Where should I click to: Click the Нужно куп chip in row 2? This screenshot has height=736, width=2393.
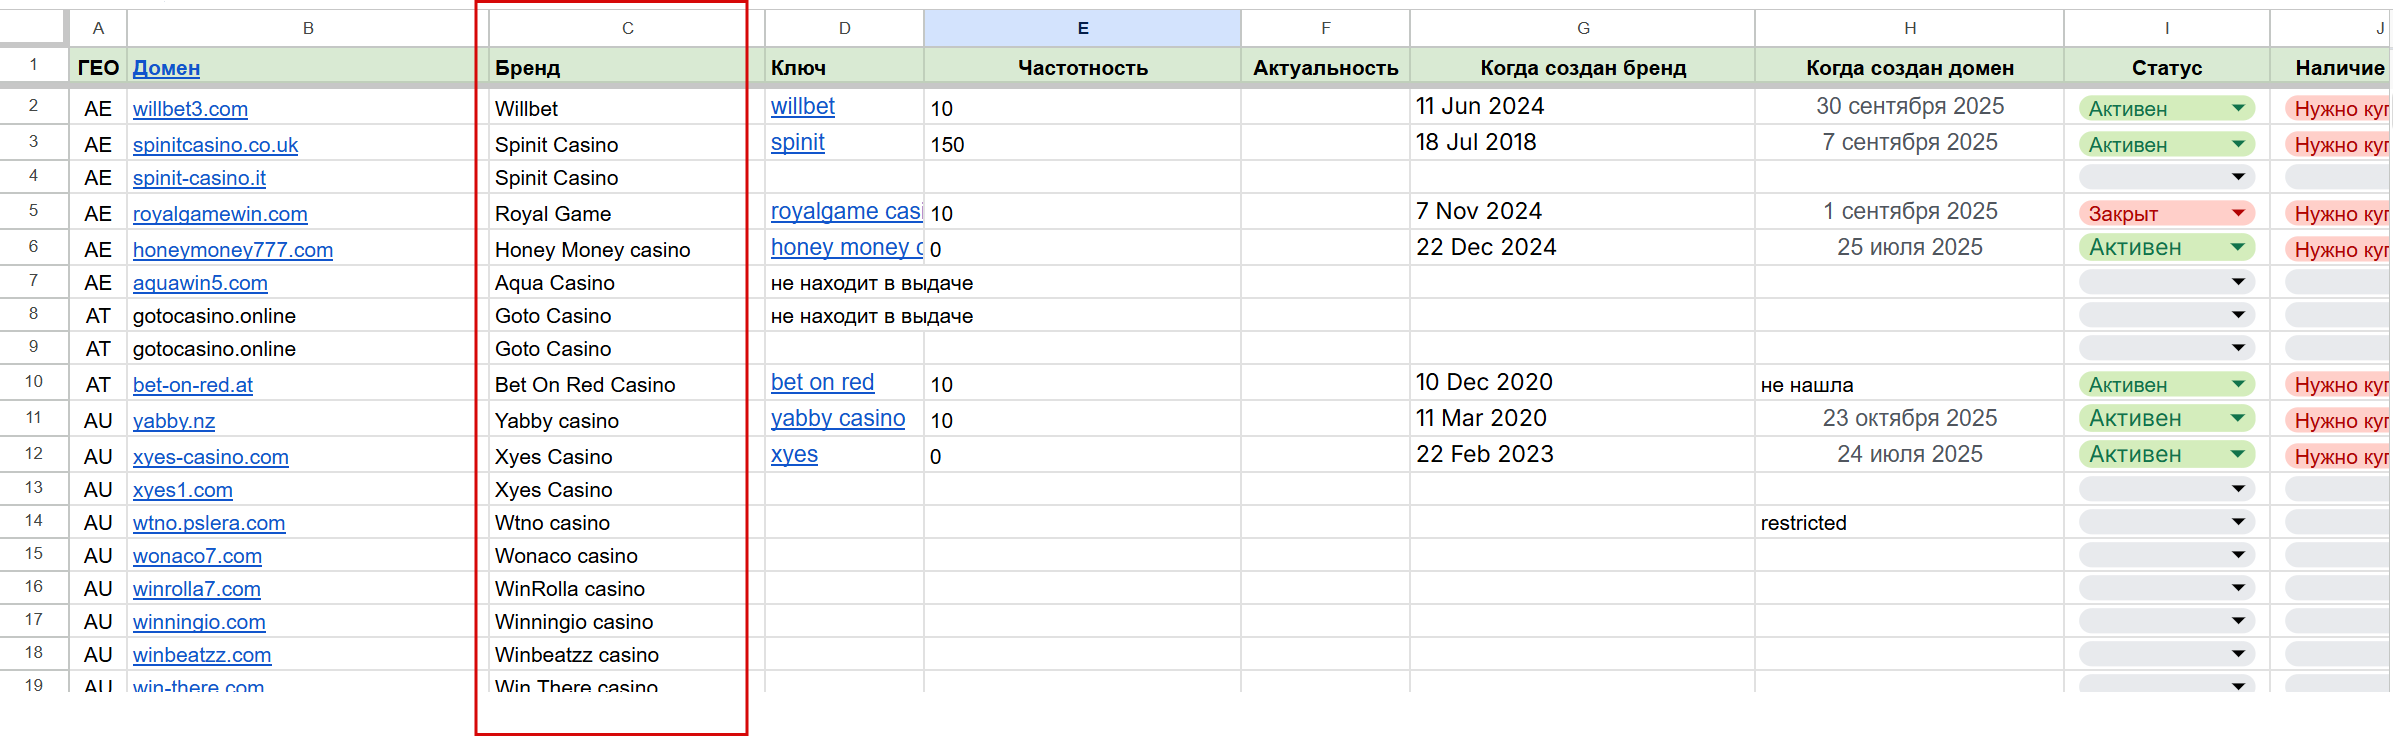point(2338,109)
